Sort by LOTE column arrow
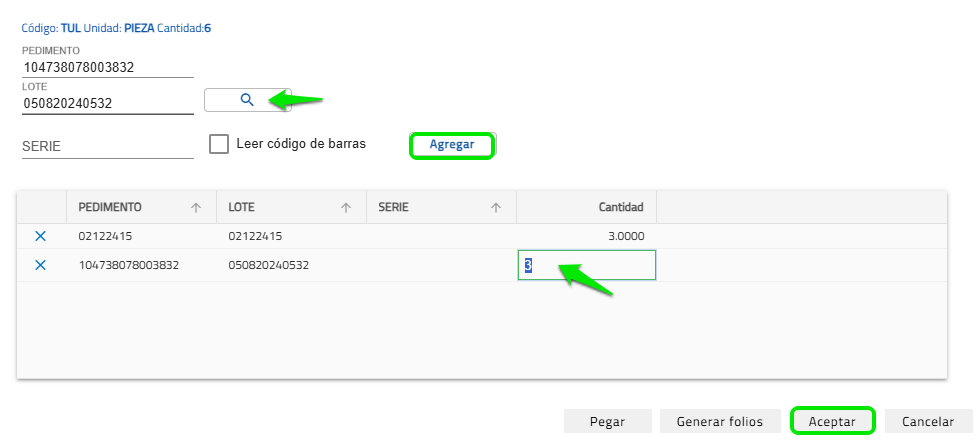Image resolution: width=979 pixels, height=440 pixels. [x=346, y=208]
